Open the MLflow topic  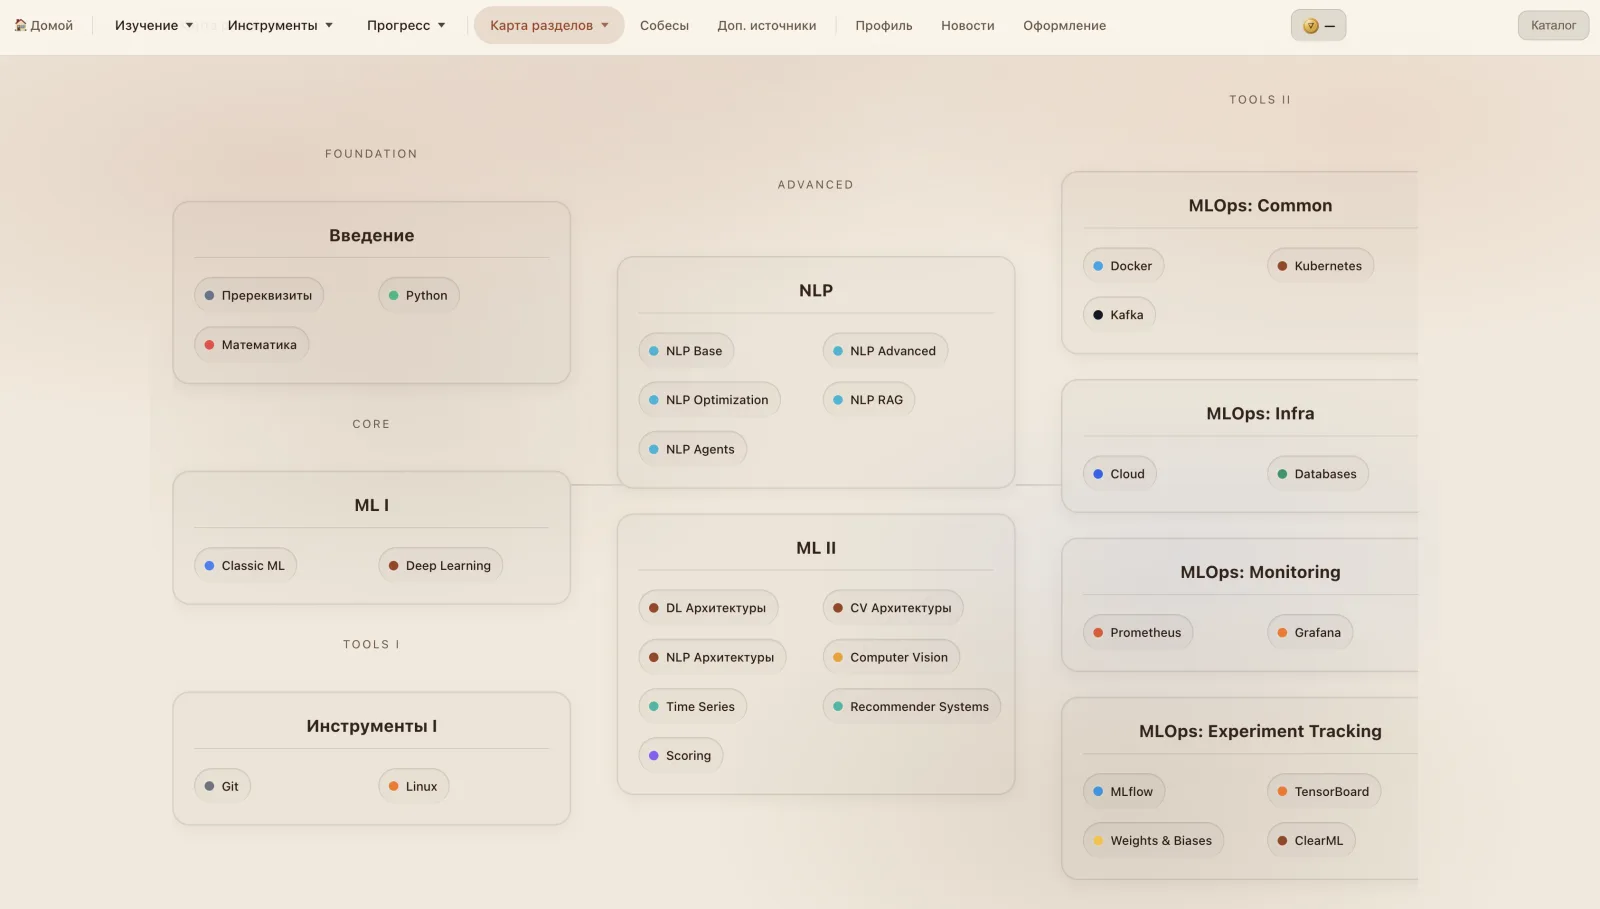(1123, 791)
